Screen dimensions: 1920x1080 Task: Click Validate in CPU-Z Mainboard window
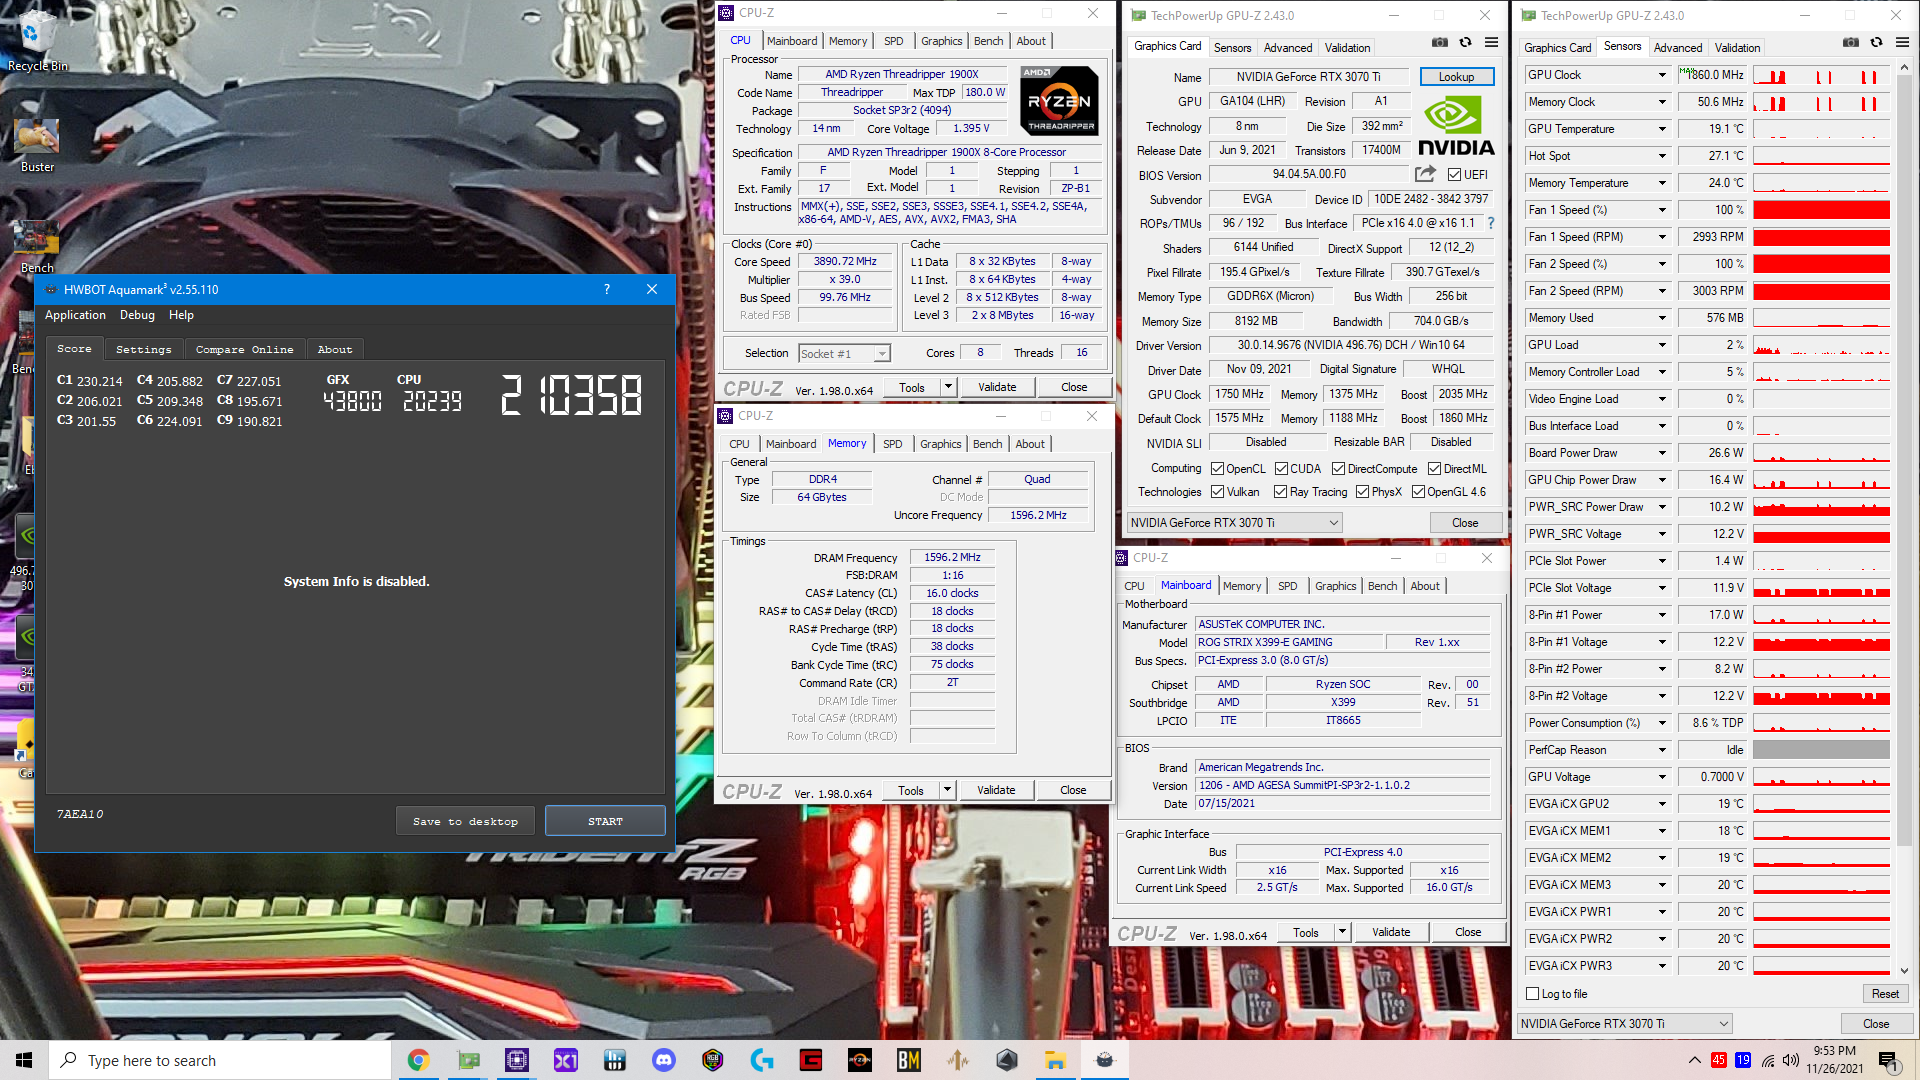click(1391, 932)
